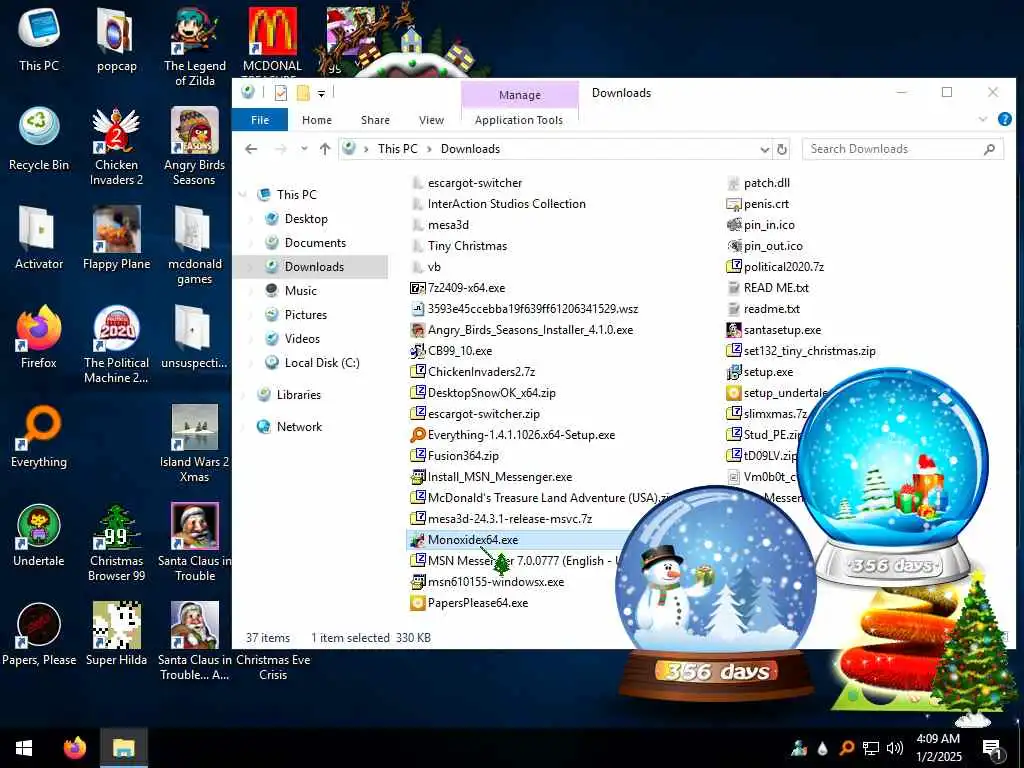Switch to the Share ribbon tab
The height and width of the screenshot is (768, 1024).
coord(376,120)
